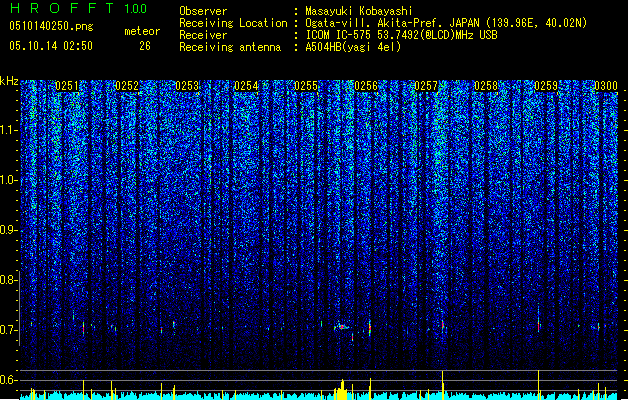Click the Ogata-vill. Akita-Pref. JAPAN location text

(446, 23)
